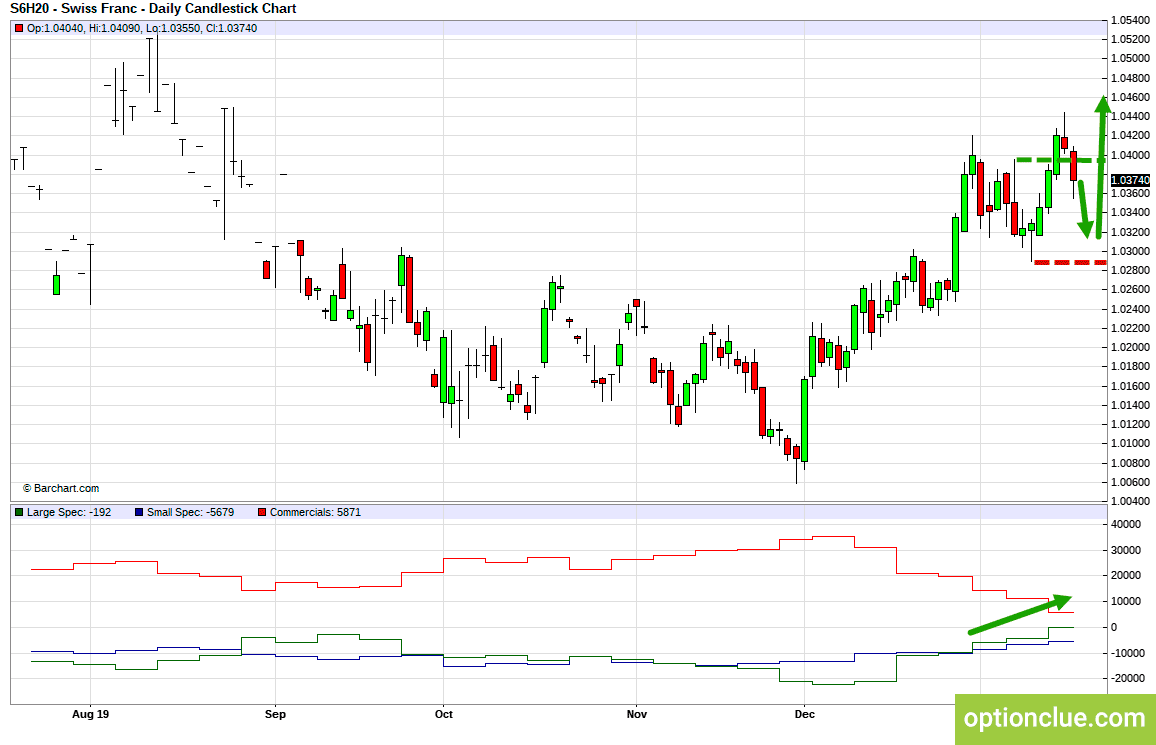Click the 1.04600 price axis label

[1130, 97]
